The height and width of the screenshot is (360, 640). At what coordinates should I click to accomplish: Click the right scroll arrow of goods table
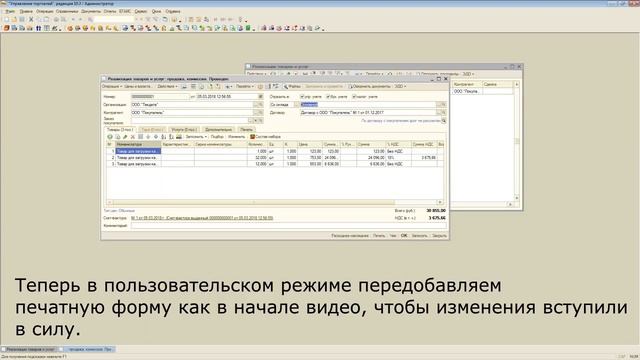click(x=440, y=202)
